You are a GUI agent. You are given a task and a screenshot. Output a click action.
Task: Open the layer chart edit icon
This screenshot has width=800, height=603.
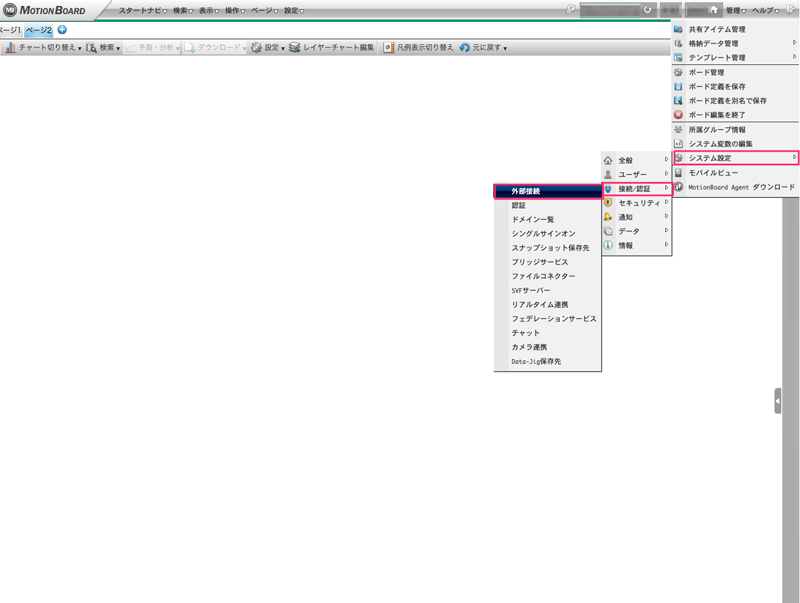pos(294,47)
